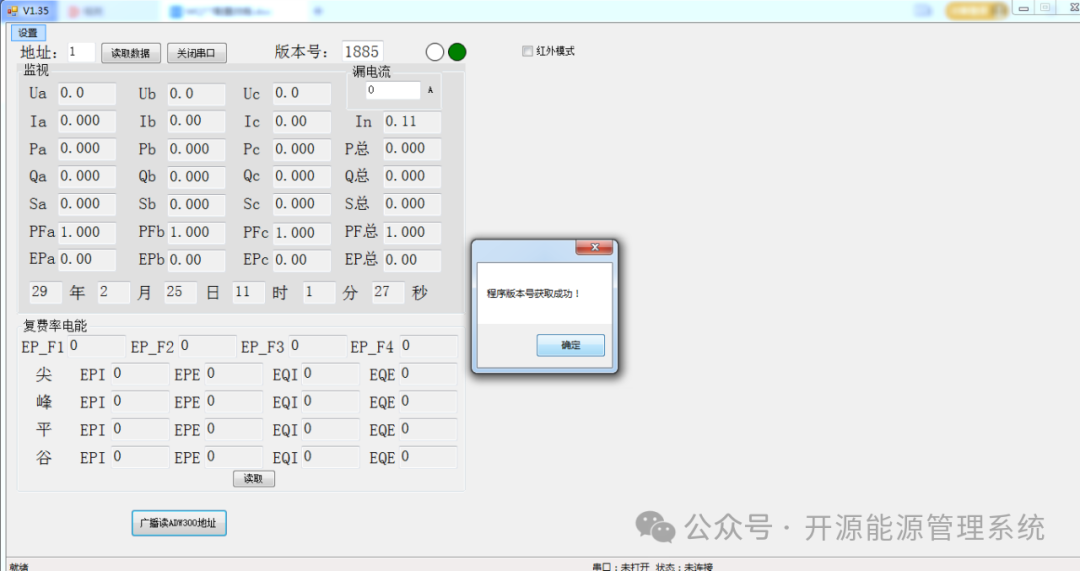Click the Sc apparent power field
The image size is (1080, 571).
[x=302, y=205]
